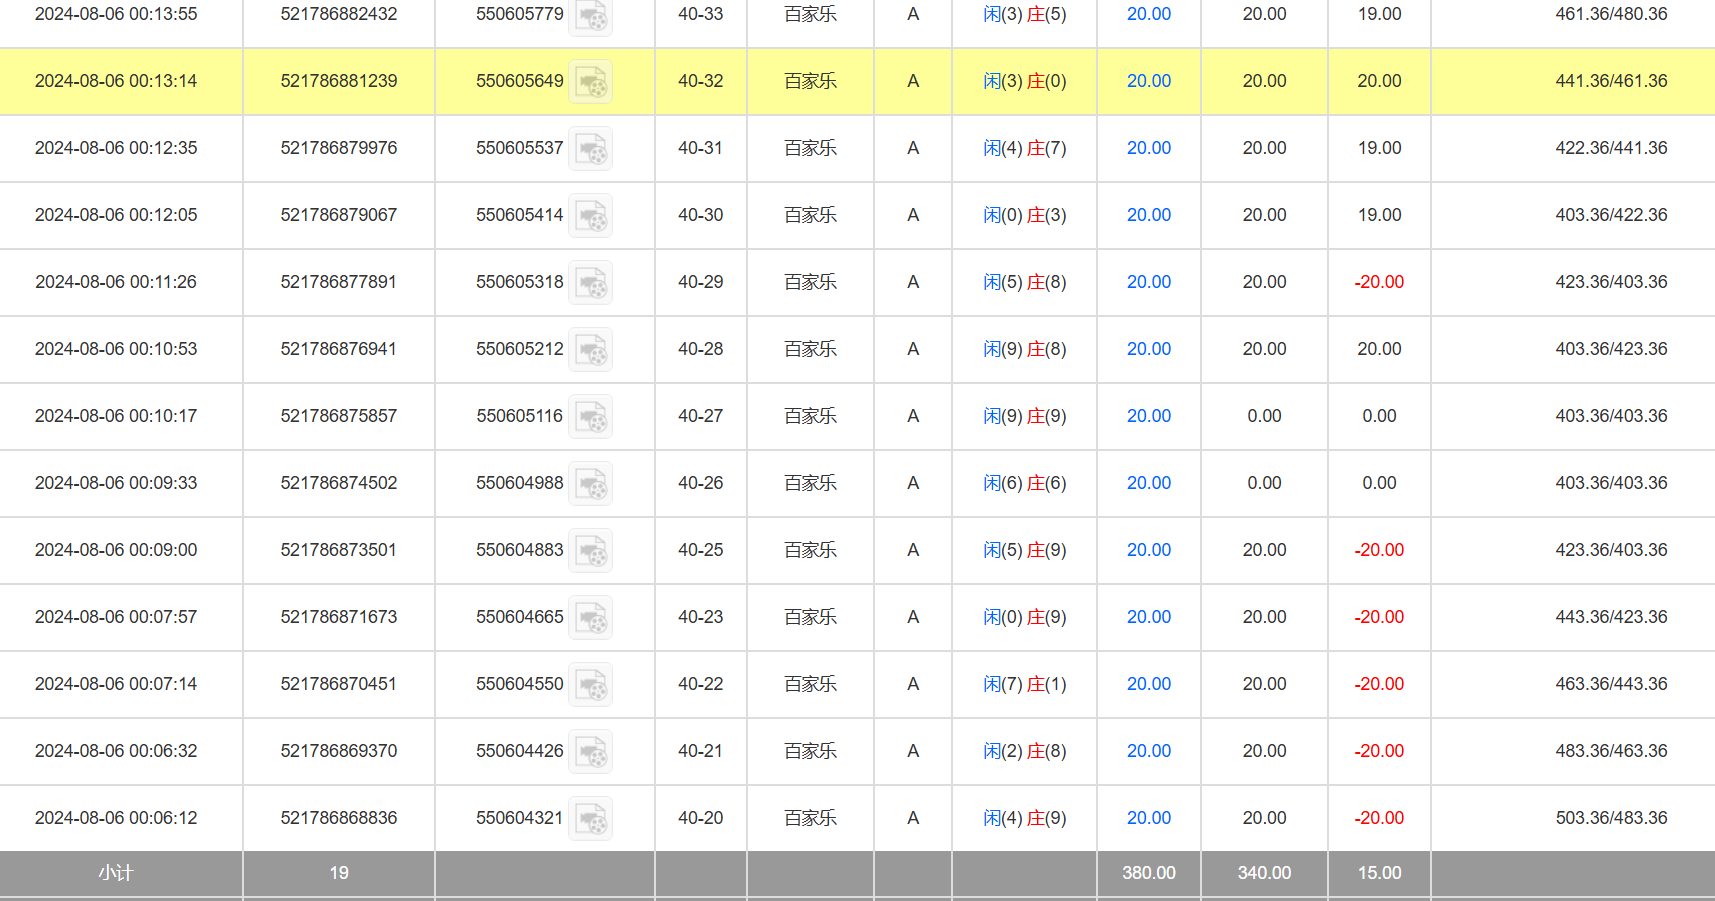Screen dimensions: 1715x901
Task: Click the 小计 subtotal row label
Action: pos(116,873)
